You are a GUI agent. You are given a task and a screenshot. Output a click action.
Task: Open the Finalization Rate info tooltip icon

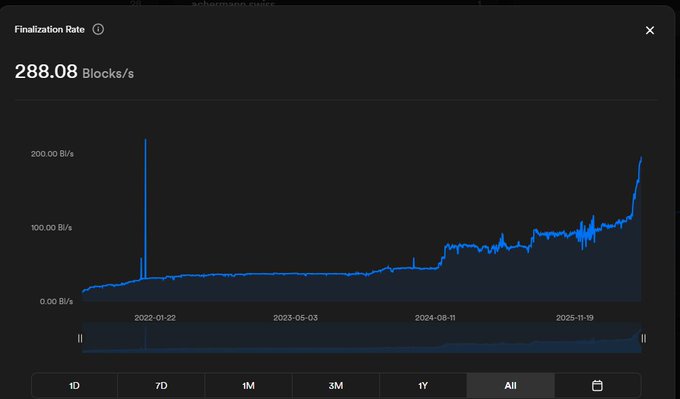pyautogui.click(x=98, y=29)
